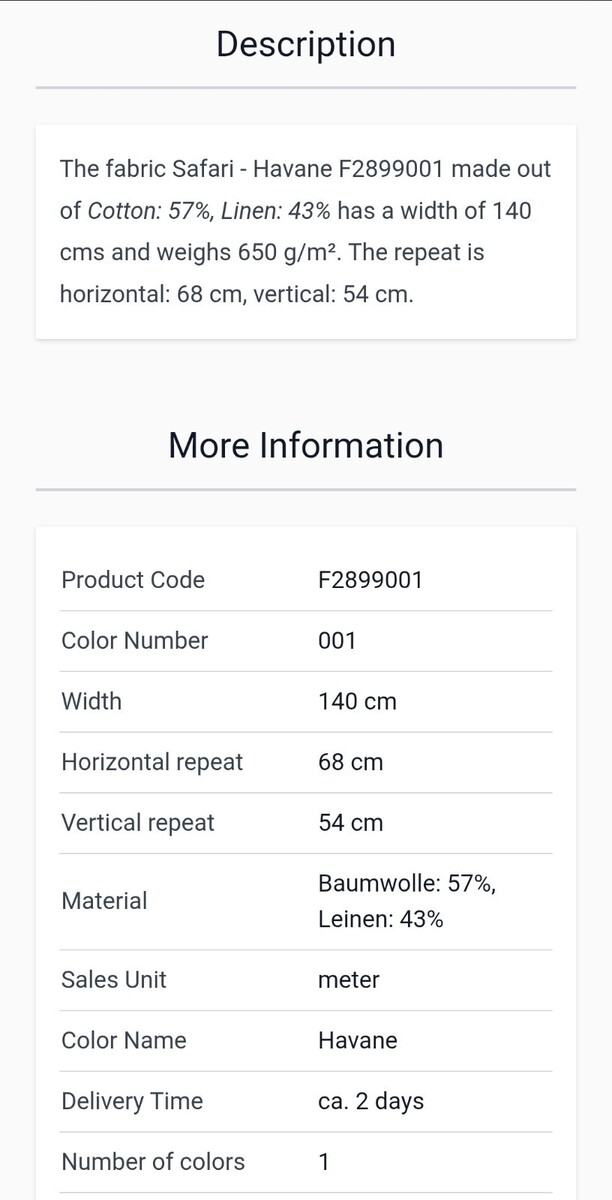Click the Width row label
Viewport: 612px width, 1200px height.
[92, 702]
